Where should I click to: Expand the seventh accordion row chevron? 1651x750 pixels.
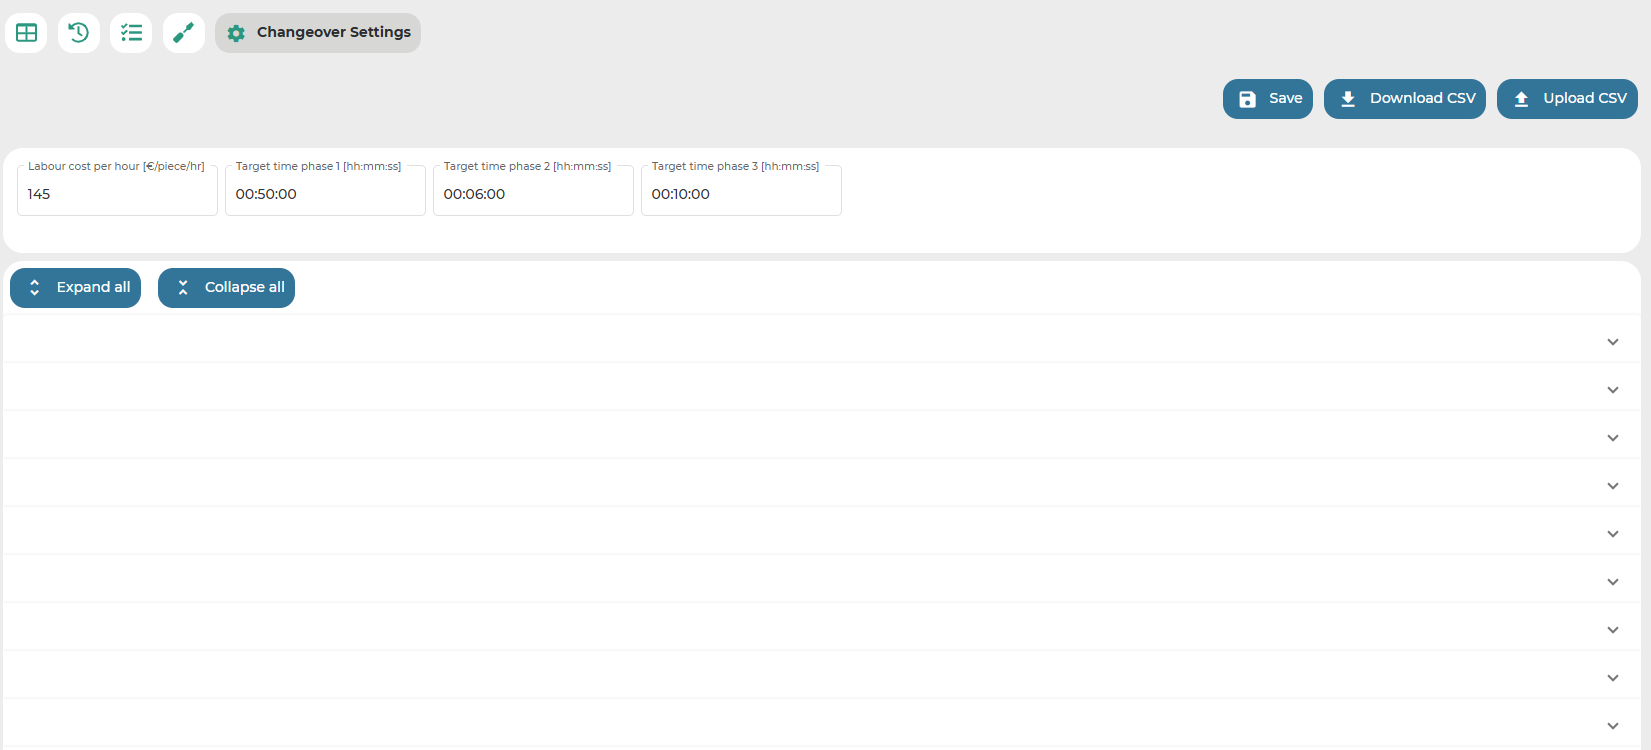point(1612,630)
